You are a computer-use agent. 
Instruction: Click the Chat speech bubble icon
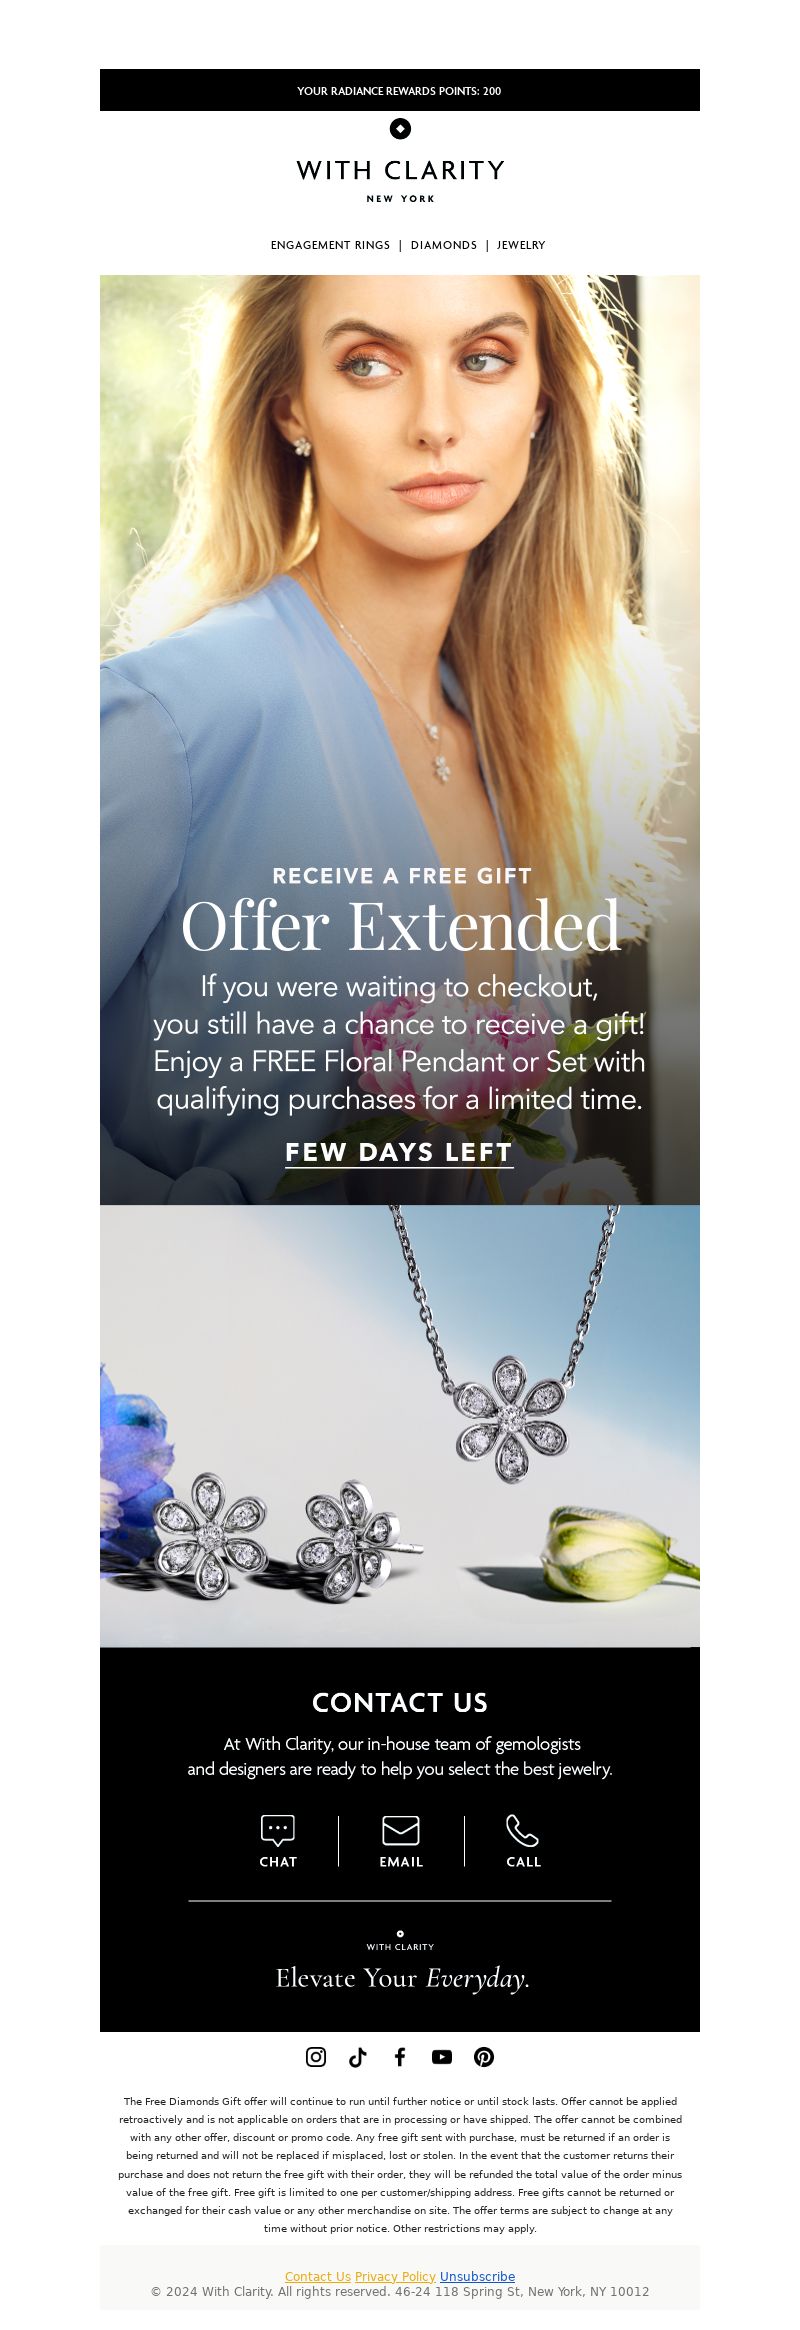pyautogui.click(x=278, y=1830)
